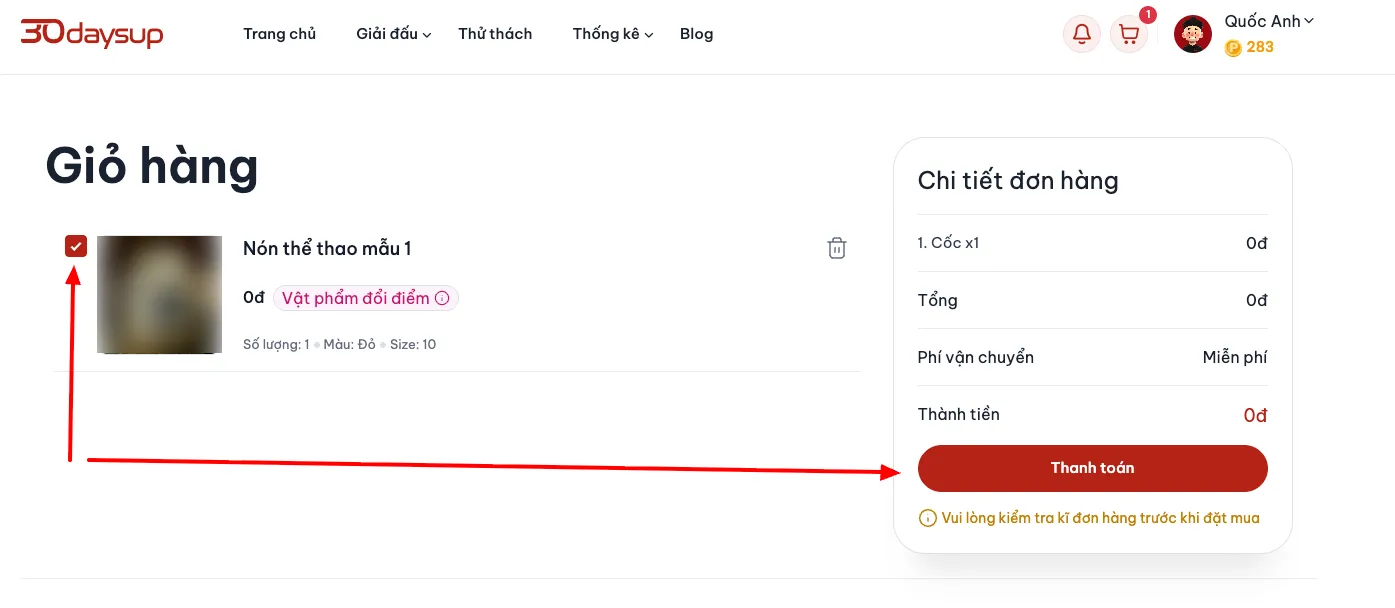Delete Nón thể thao mẫu 1 with trash icon
Image resolution: width=1395 pixels, height=608 pixels.
point(837,248)
